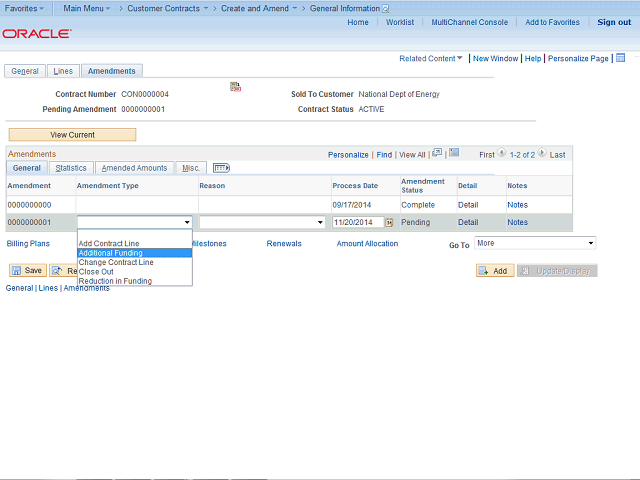Click the View Current button
Viewport: 640px width, 480px height.
[72, 135]
